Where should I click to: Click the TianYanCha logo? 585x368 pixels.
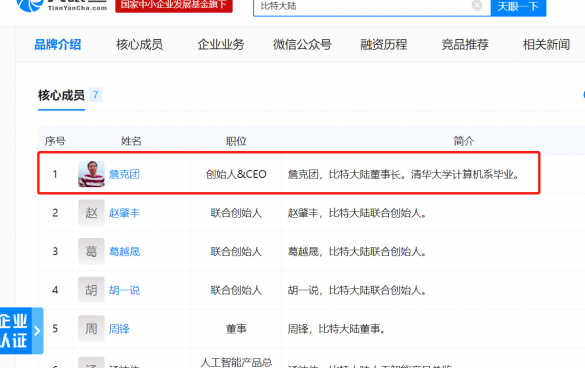[62, 6]
